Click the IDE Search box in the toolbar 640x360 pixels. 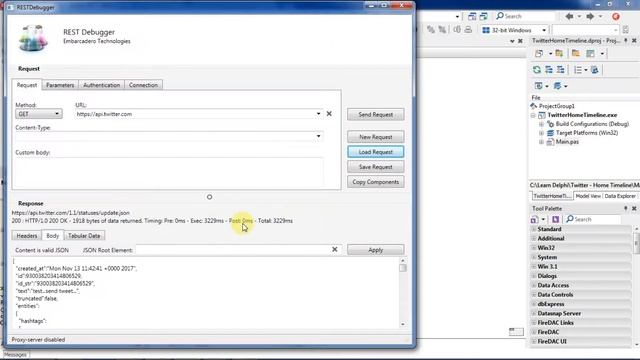point(525,16)
